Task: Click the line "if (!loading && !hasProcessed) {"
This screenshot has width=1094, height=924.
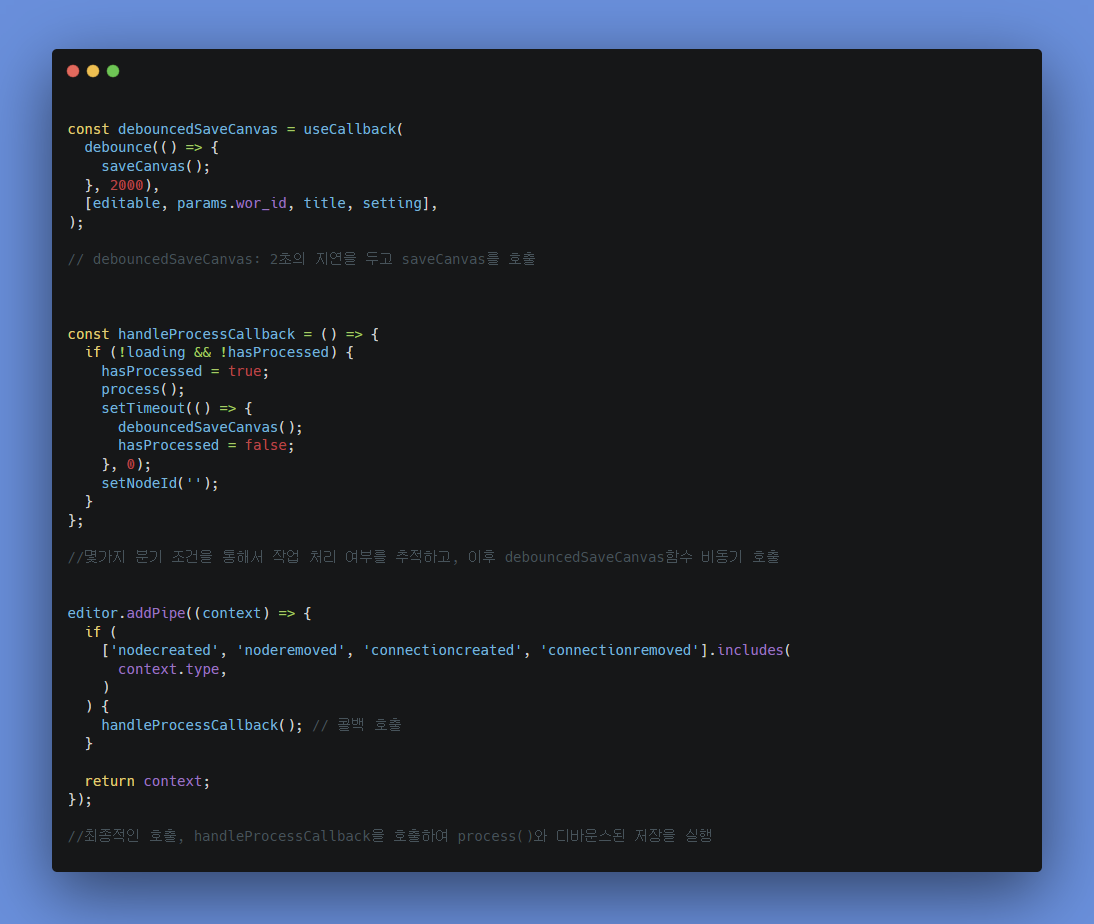Action: point(219,352)
